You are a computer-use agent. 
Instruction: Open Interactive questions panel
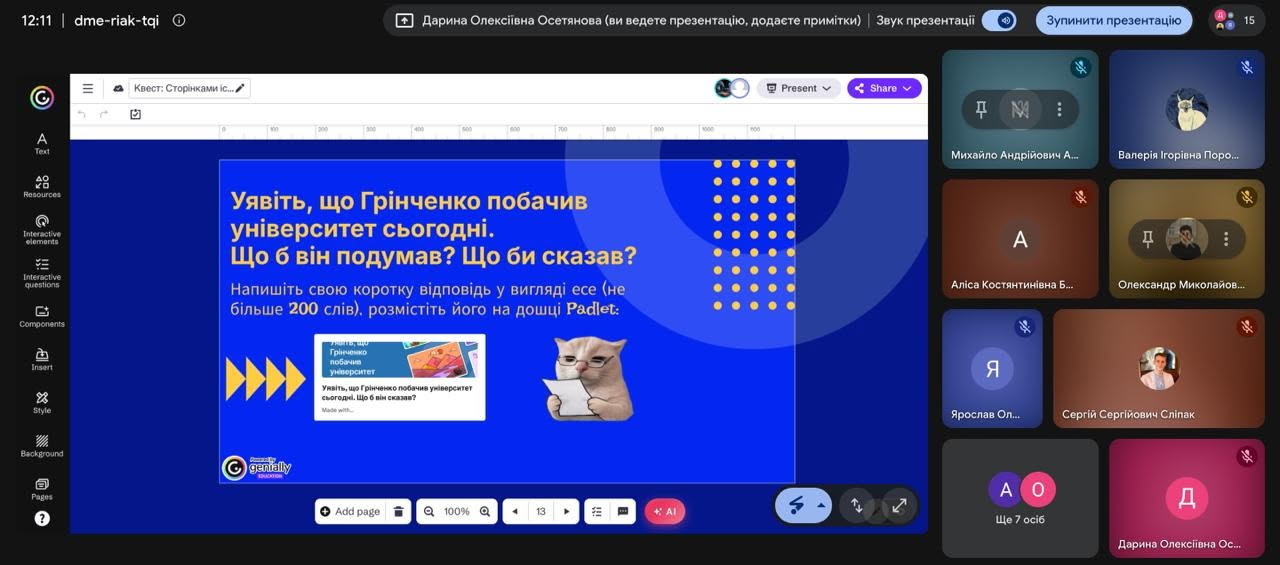[42, 272]
